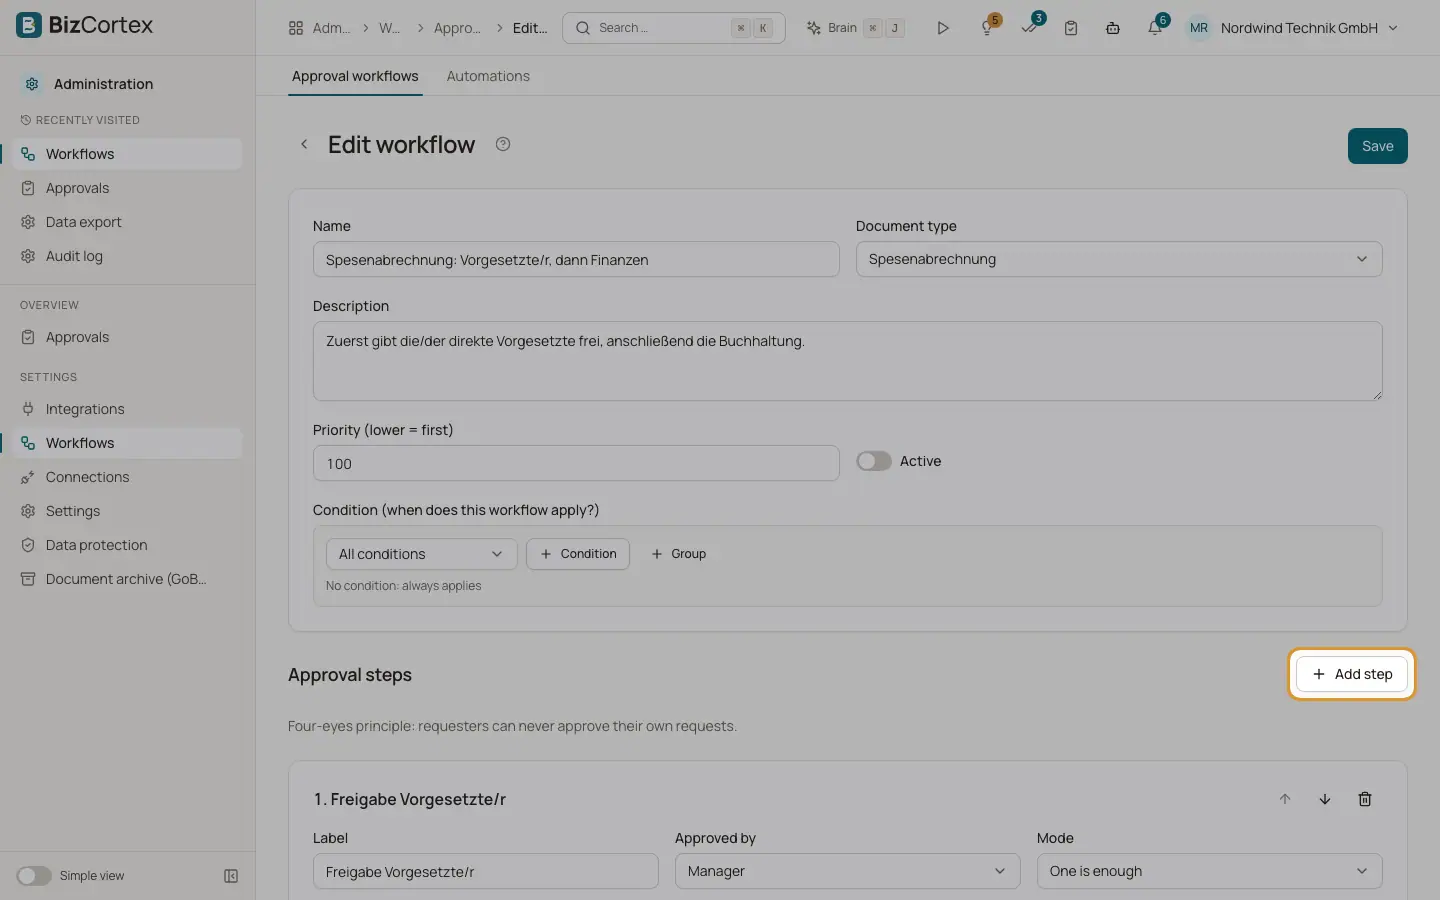Image resolution: width=1440 pixels, height=900 pixels.
Task: Open the lightbulb suggestions icon with badge 5
Action: [987, 28]
